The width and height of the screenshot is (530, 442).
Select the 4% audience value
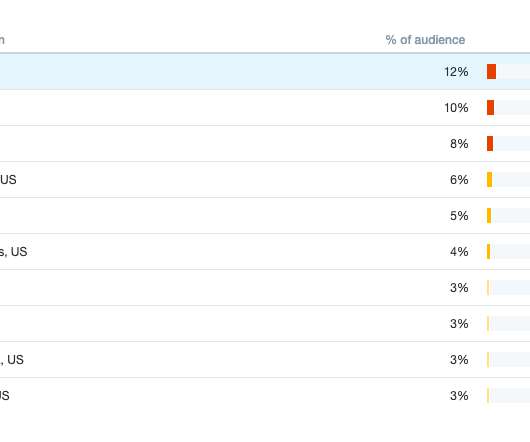point(459,252)
